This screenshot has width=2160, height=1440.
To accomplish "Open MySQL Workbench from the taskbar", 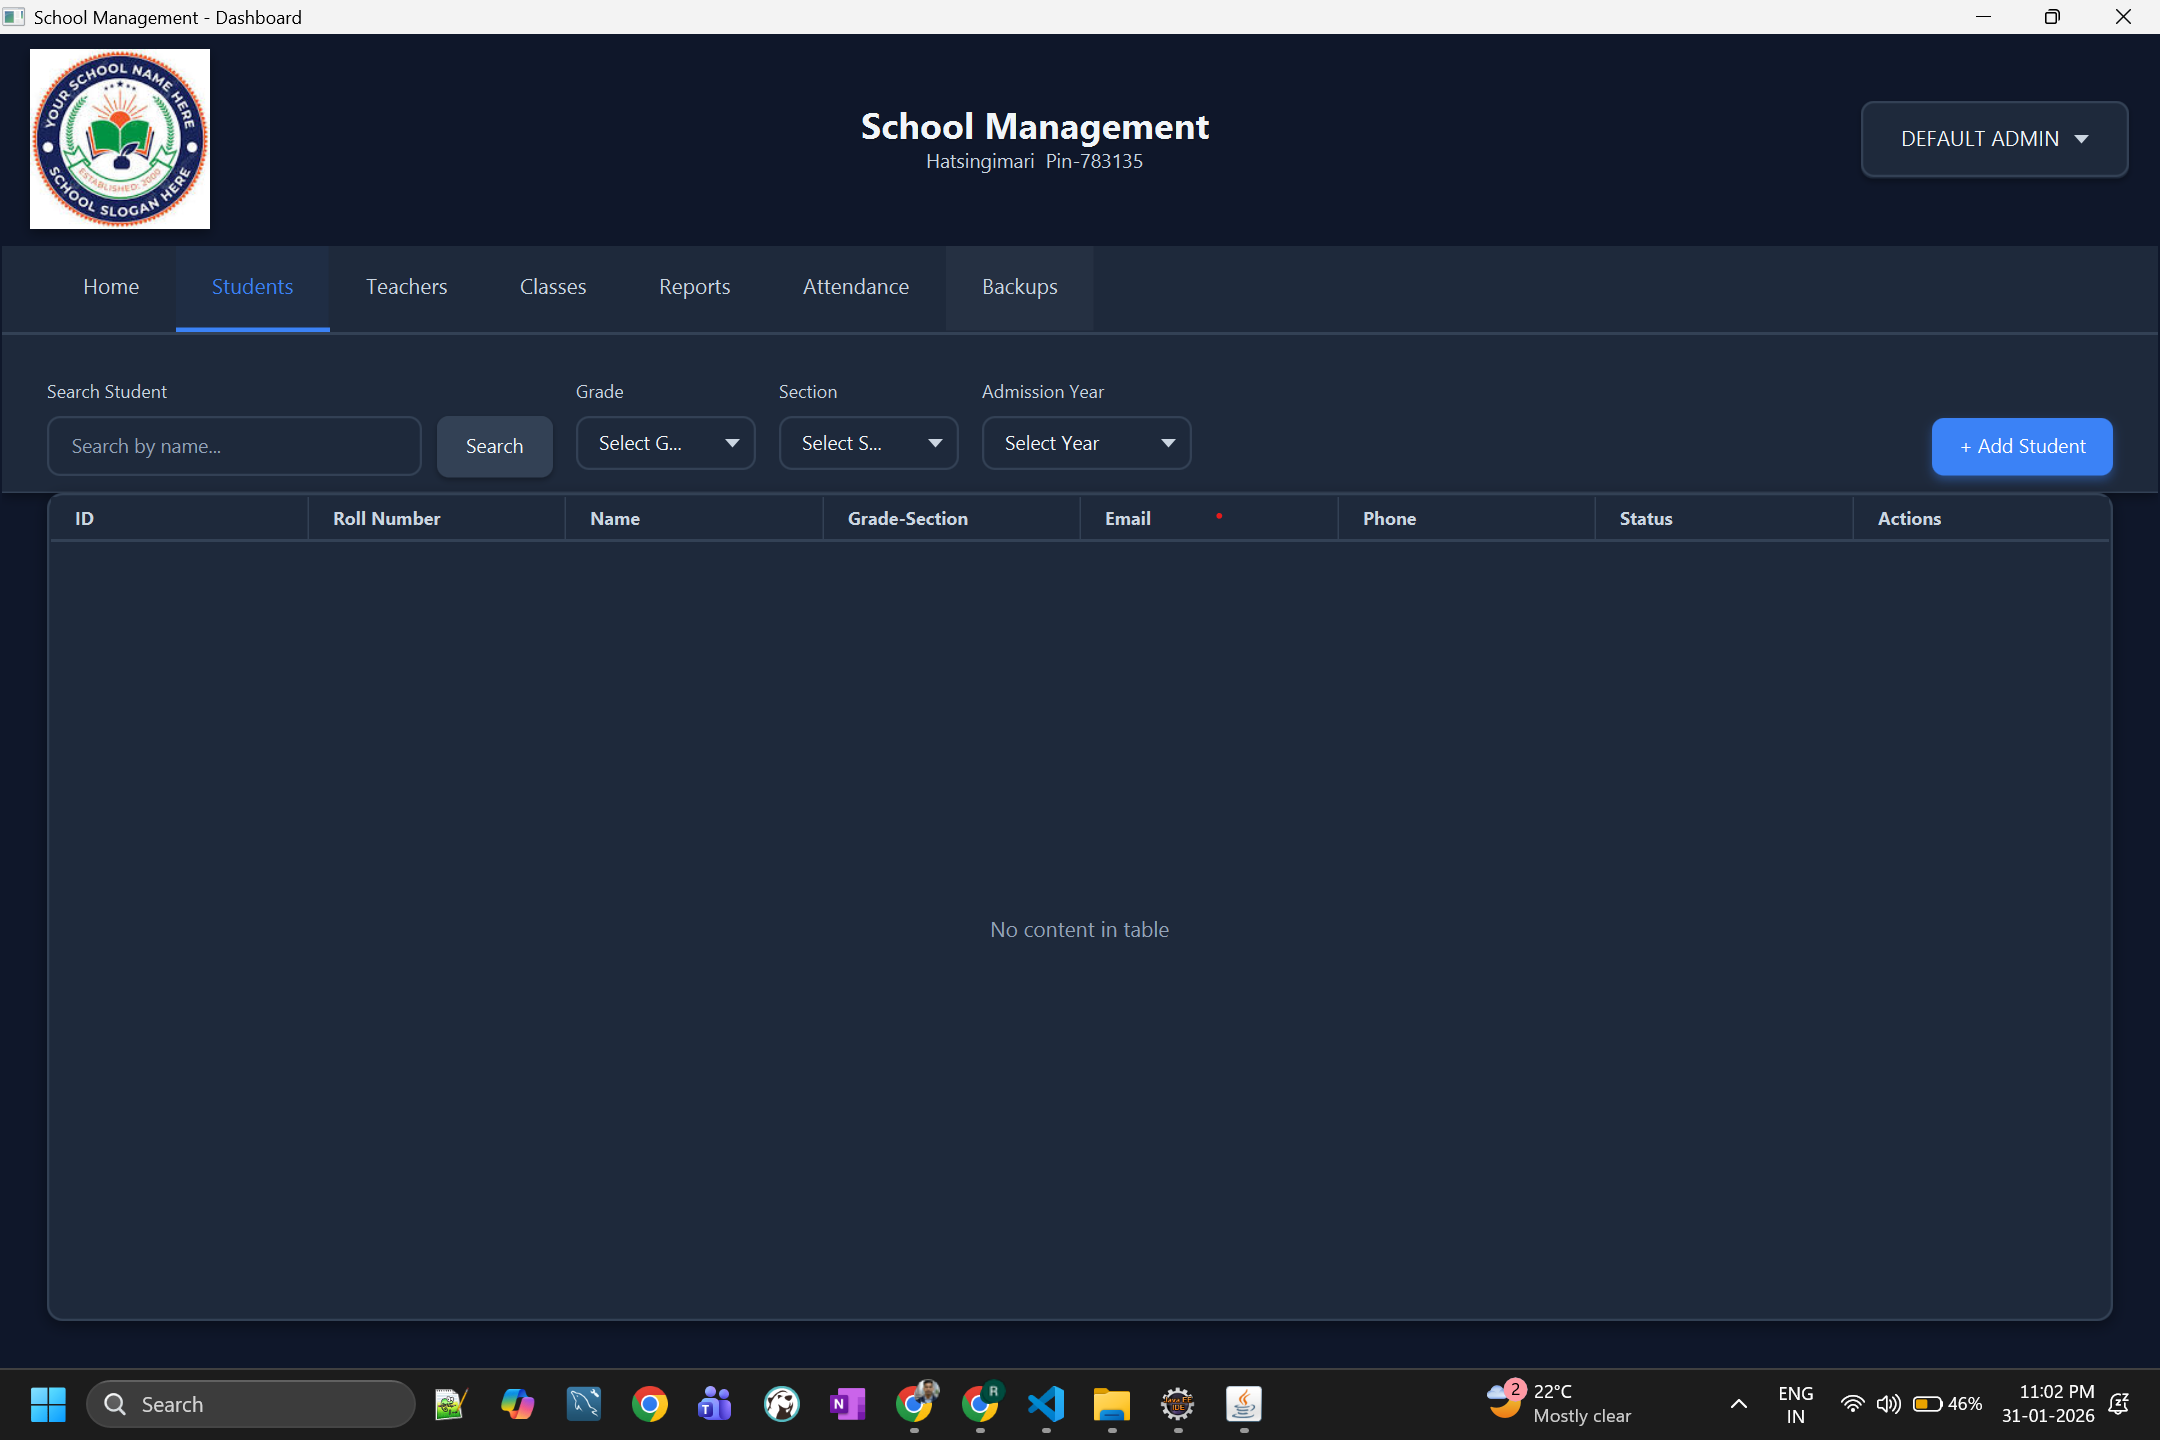I will point(583,1404).
